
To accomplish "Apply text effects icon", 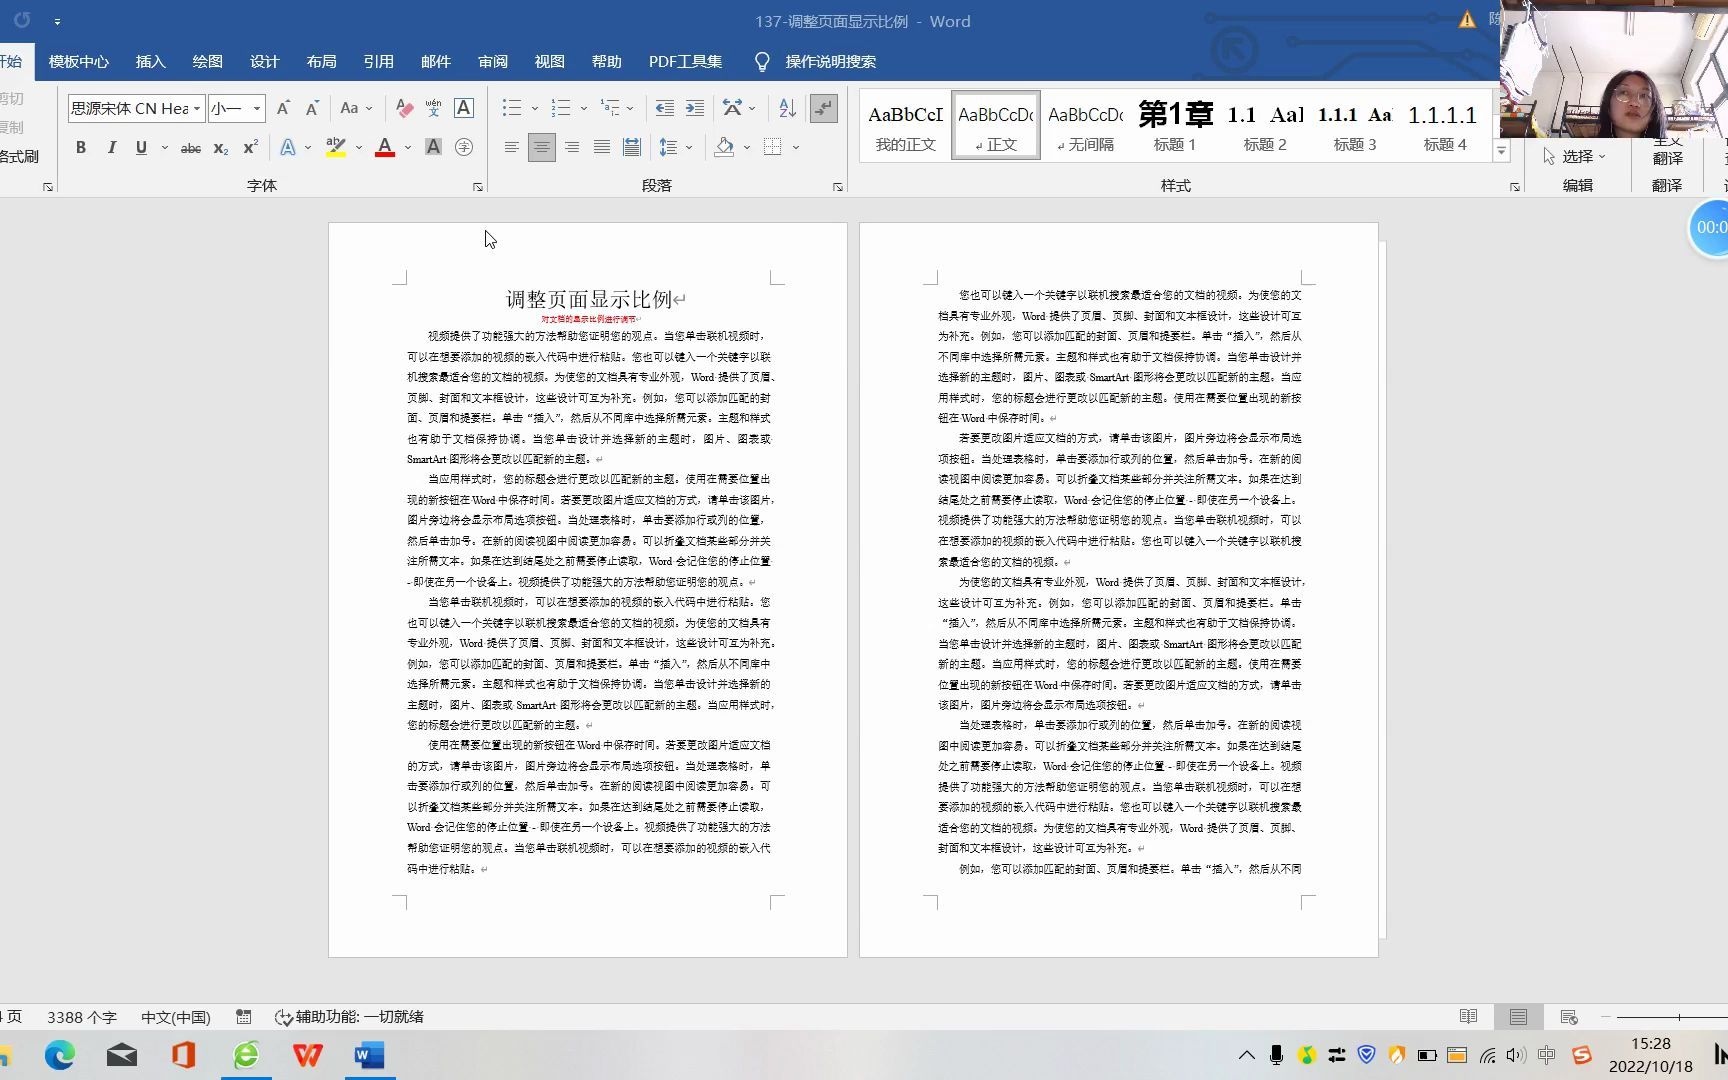I will (288, 147).
